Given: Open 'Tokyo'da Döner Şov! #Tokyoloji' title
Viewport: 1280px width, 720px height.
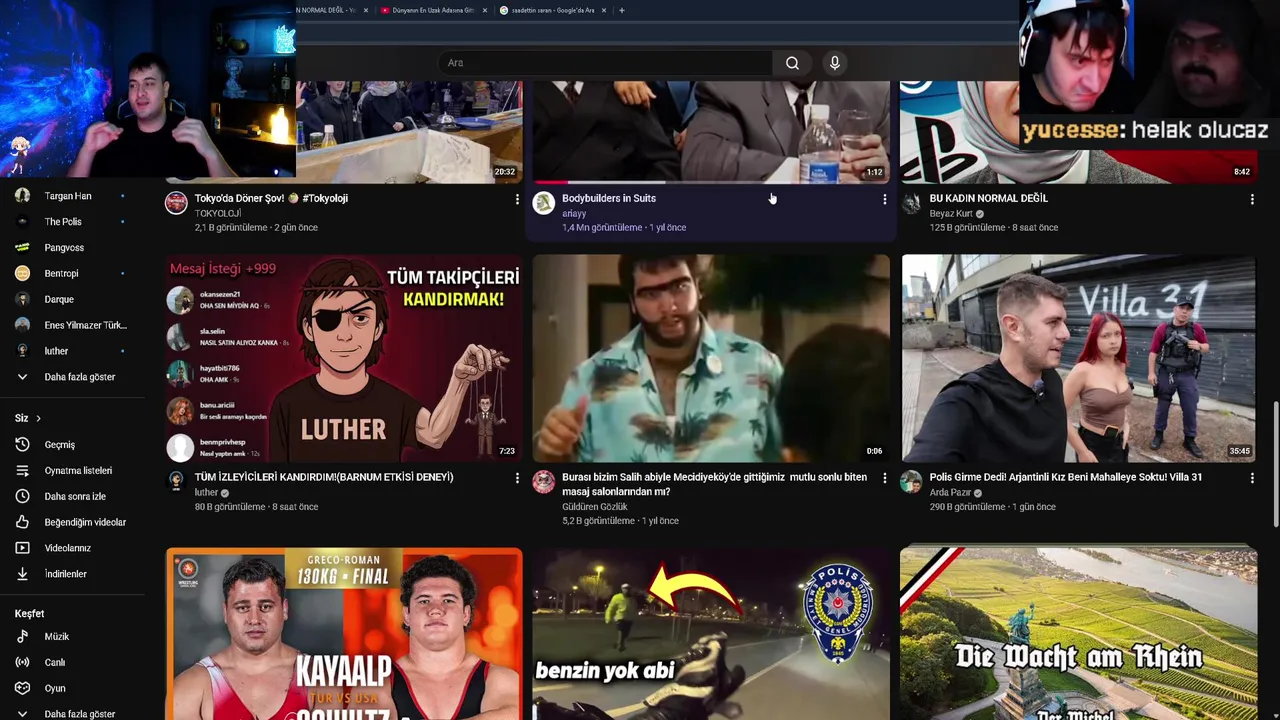Looking at the screenshot, I should tap(271, 198).
